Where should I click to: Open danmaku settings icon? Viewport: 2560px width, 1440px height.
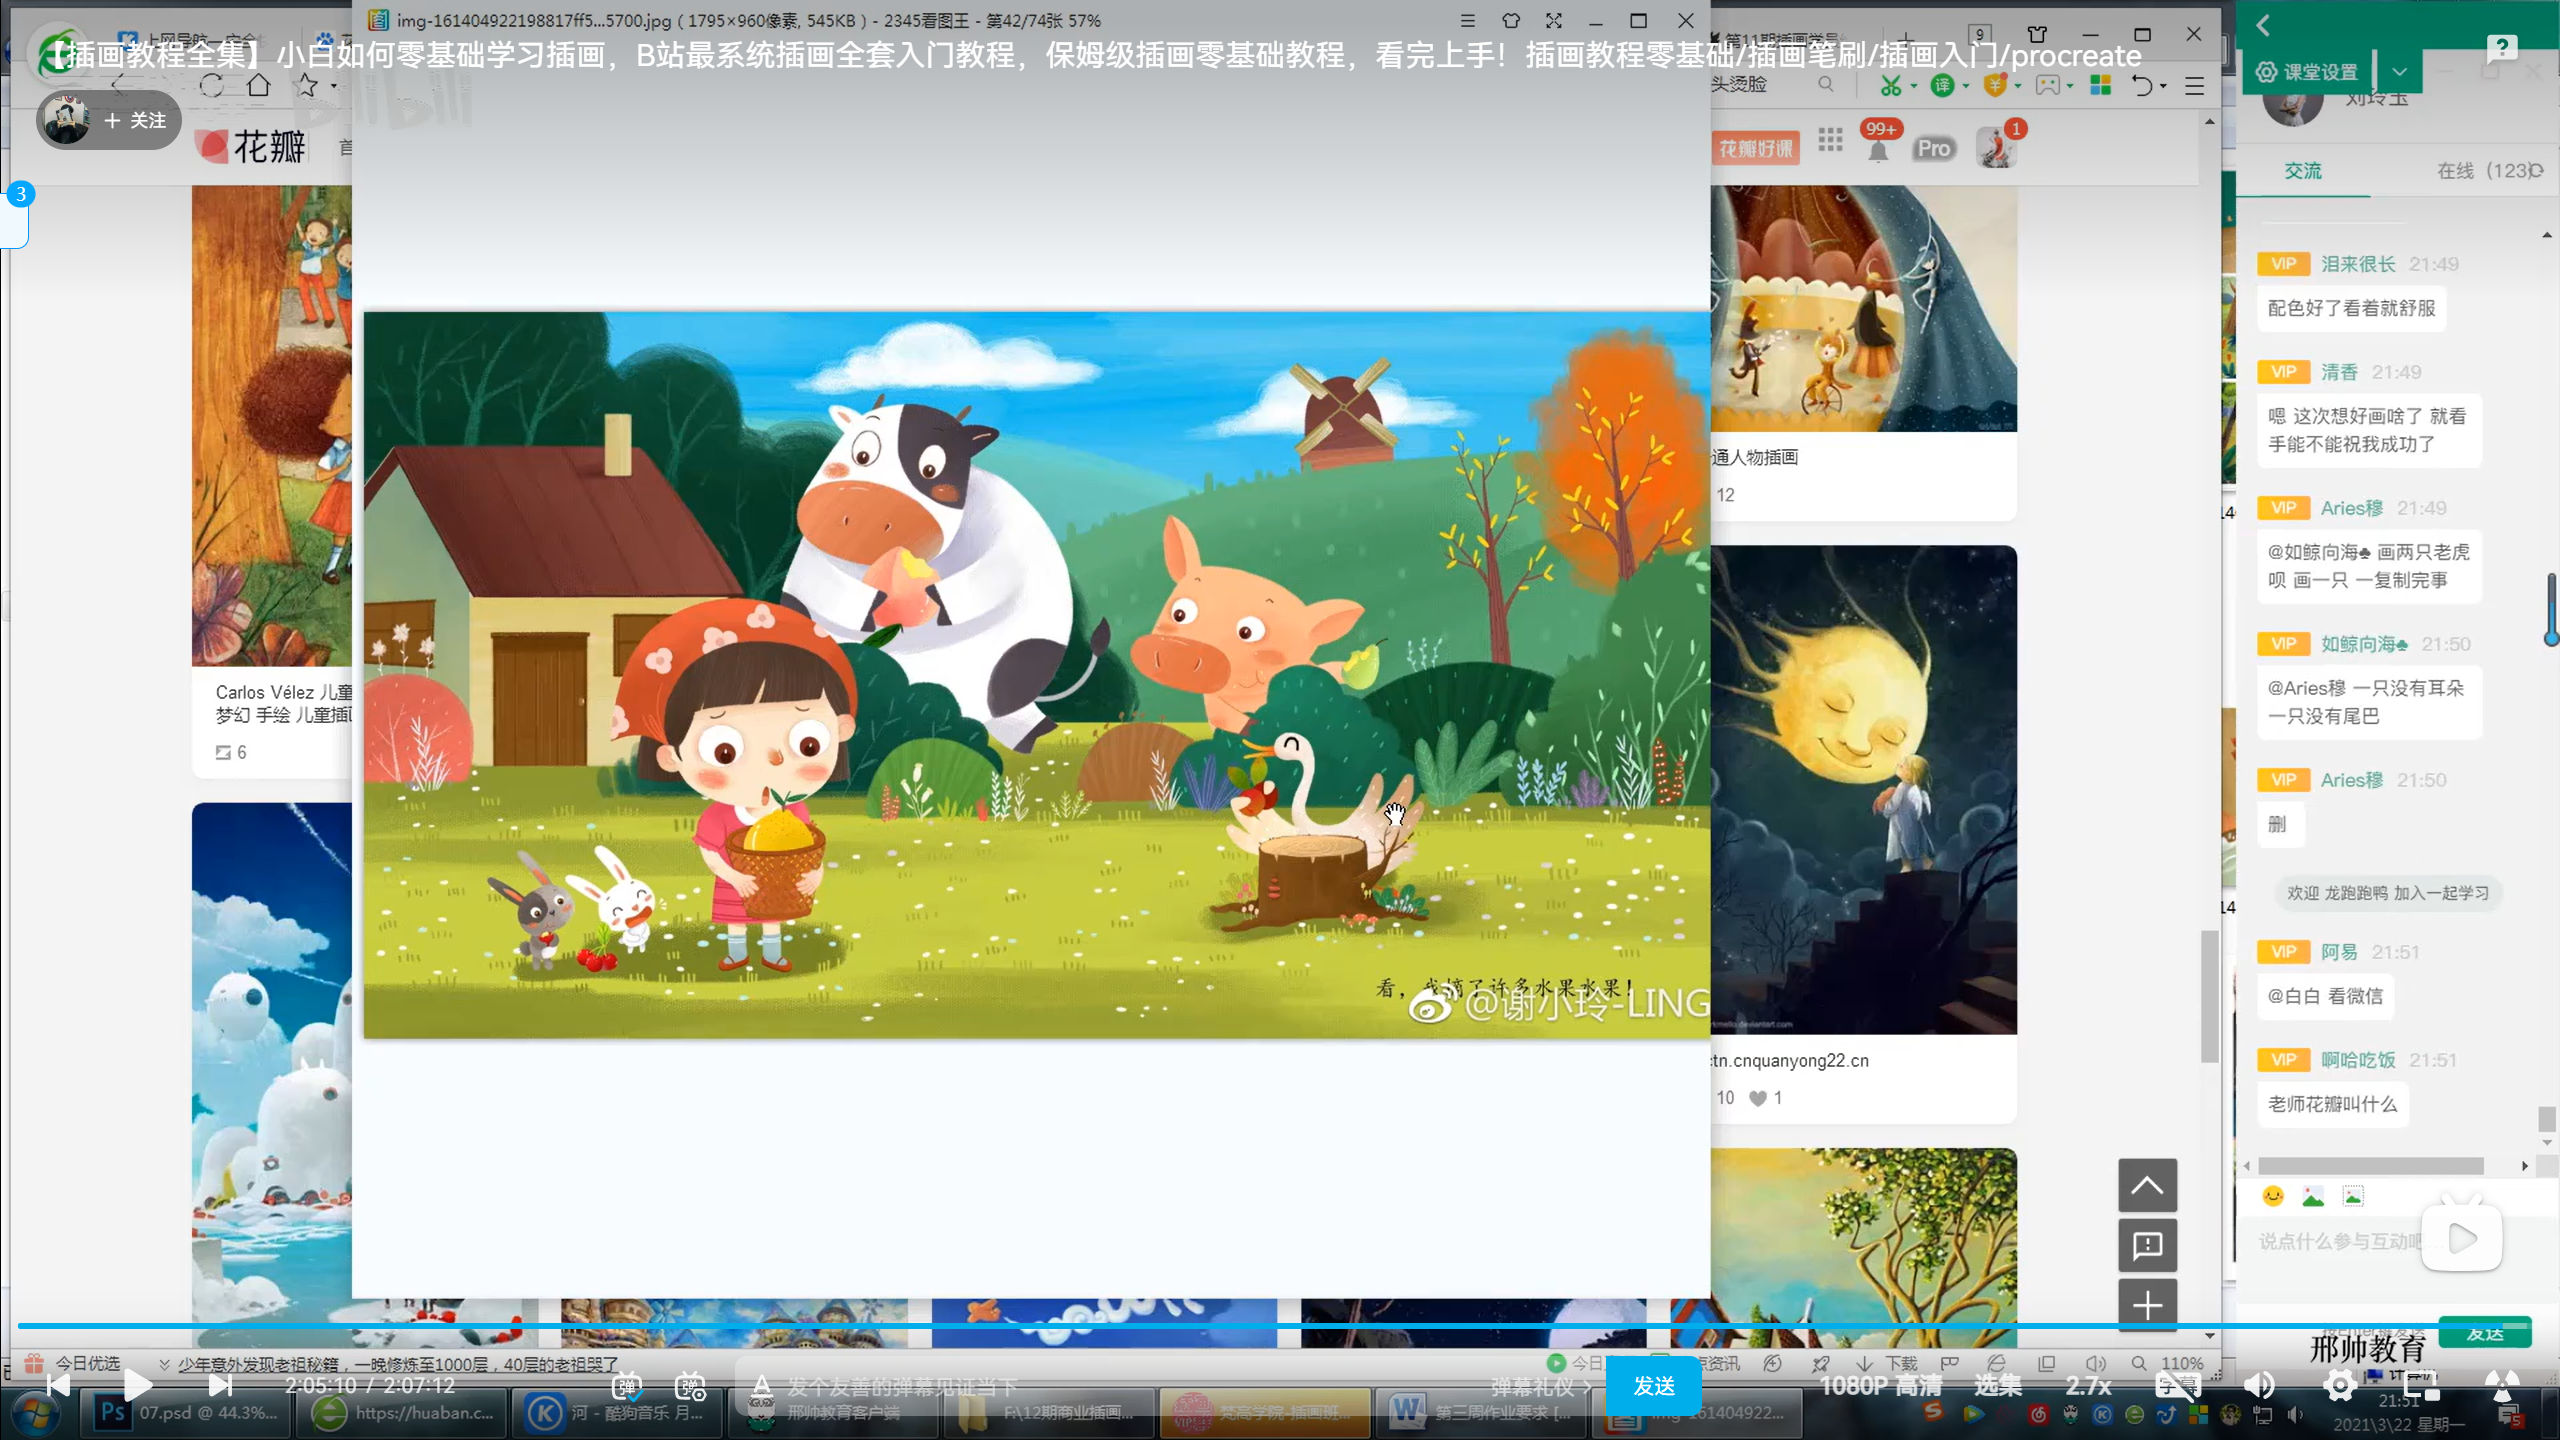point(690,1386)
